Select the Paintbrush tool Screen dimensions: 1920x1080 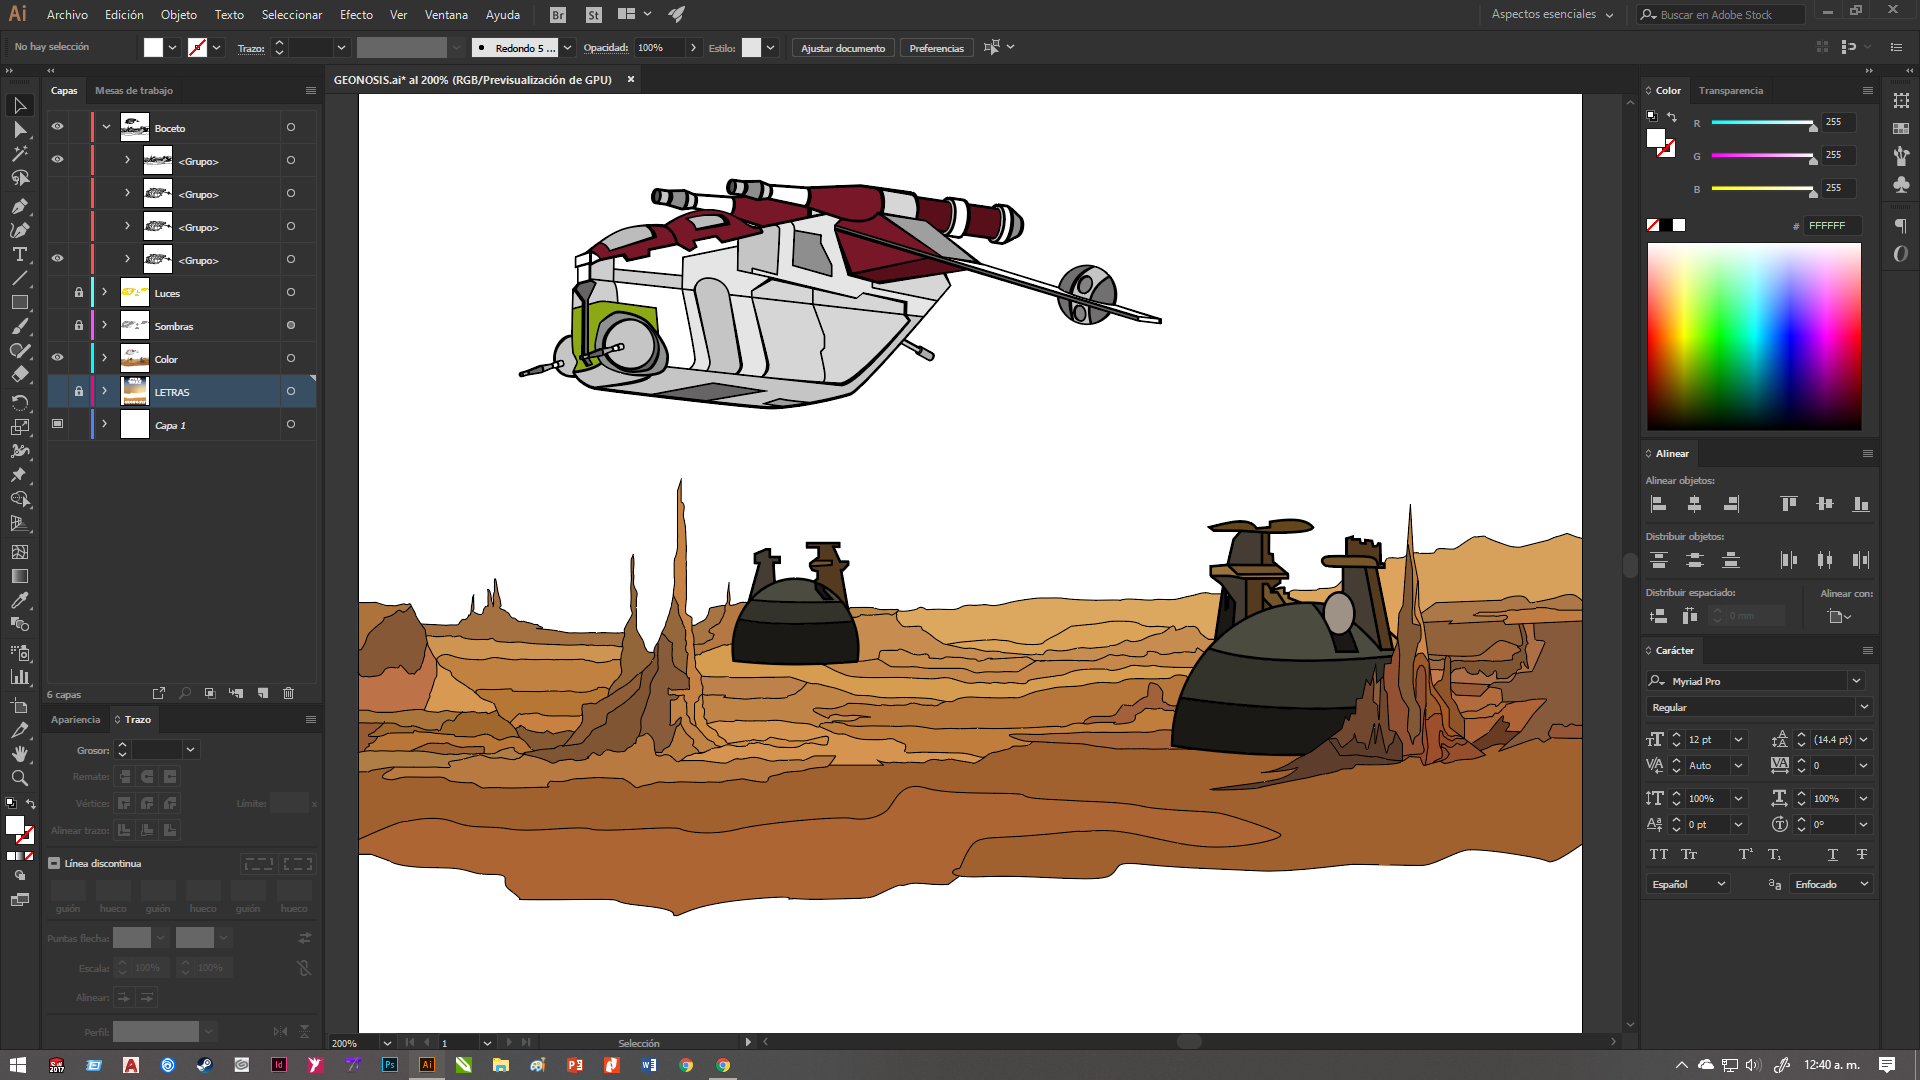(19, 326)
